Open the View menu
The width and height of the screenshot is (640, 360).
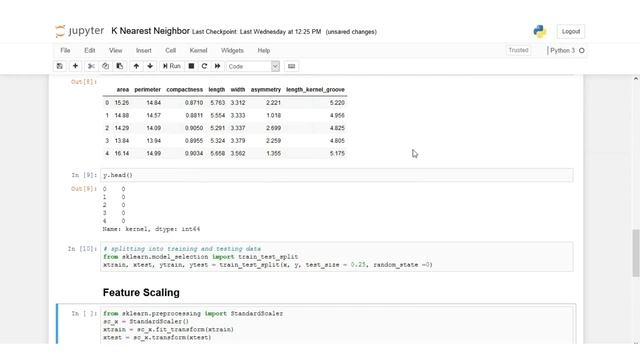tap(116, 51)
